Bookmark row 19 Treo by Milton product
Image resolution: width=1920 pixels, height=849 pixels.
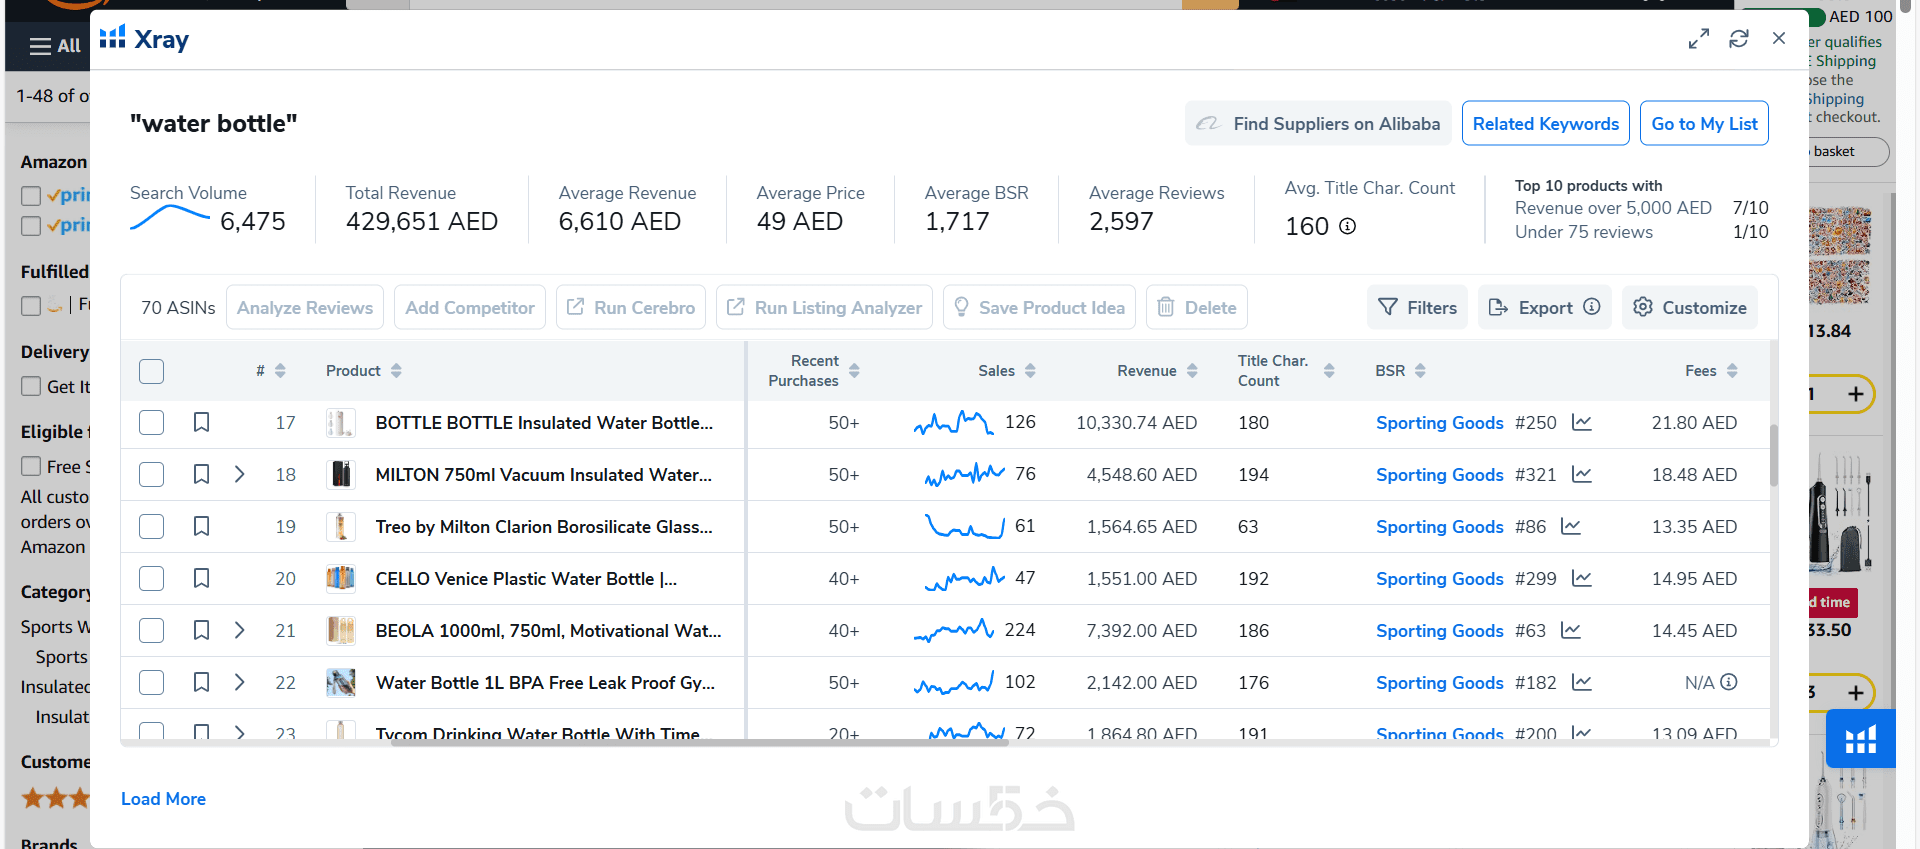click(201, 526)
